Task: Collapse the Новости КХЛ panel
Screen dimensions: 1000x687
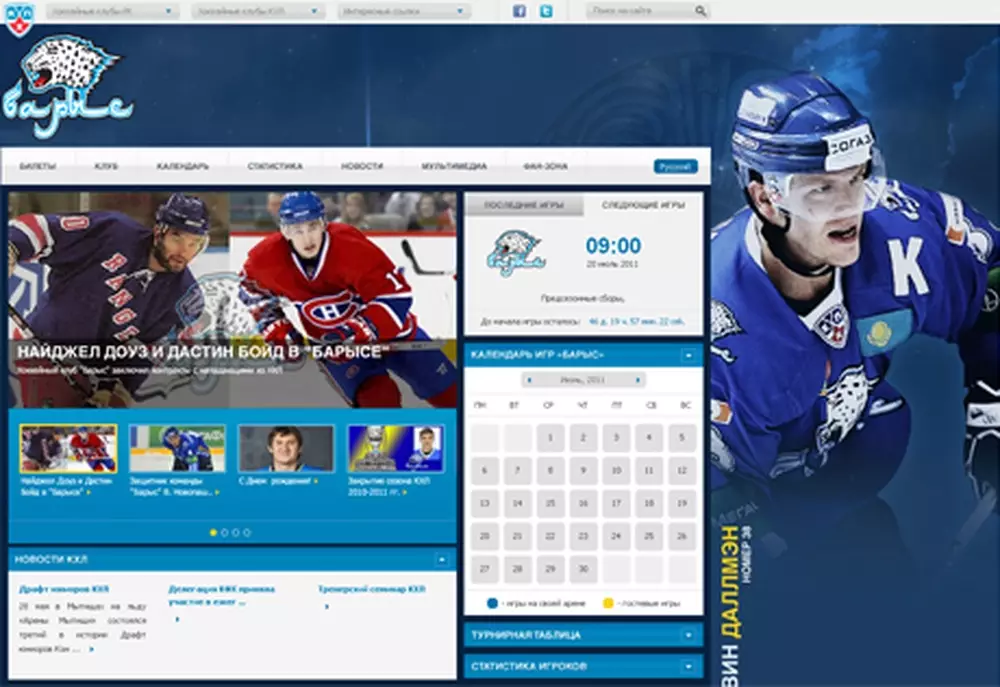Action: coord(441,559)
